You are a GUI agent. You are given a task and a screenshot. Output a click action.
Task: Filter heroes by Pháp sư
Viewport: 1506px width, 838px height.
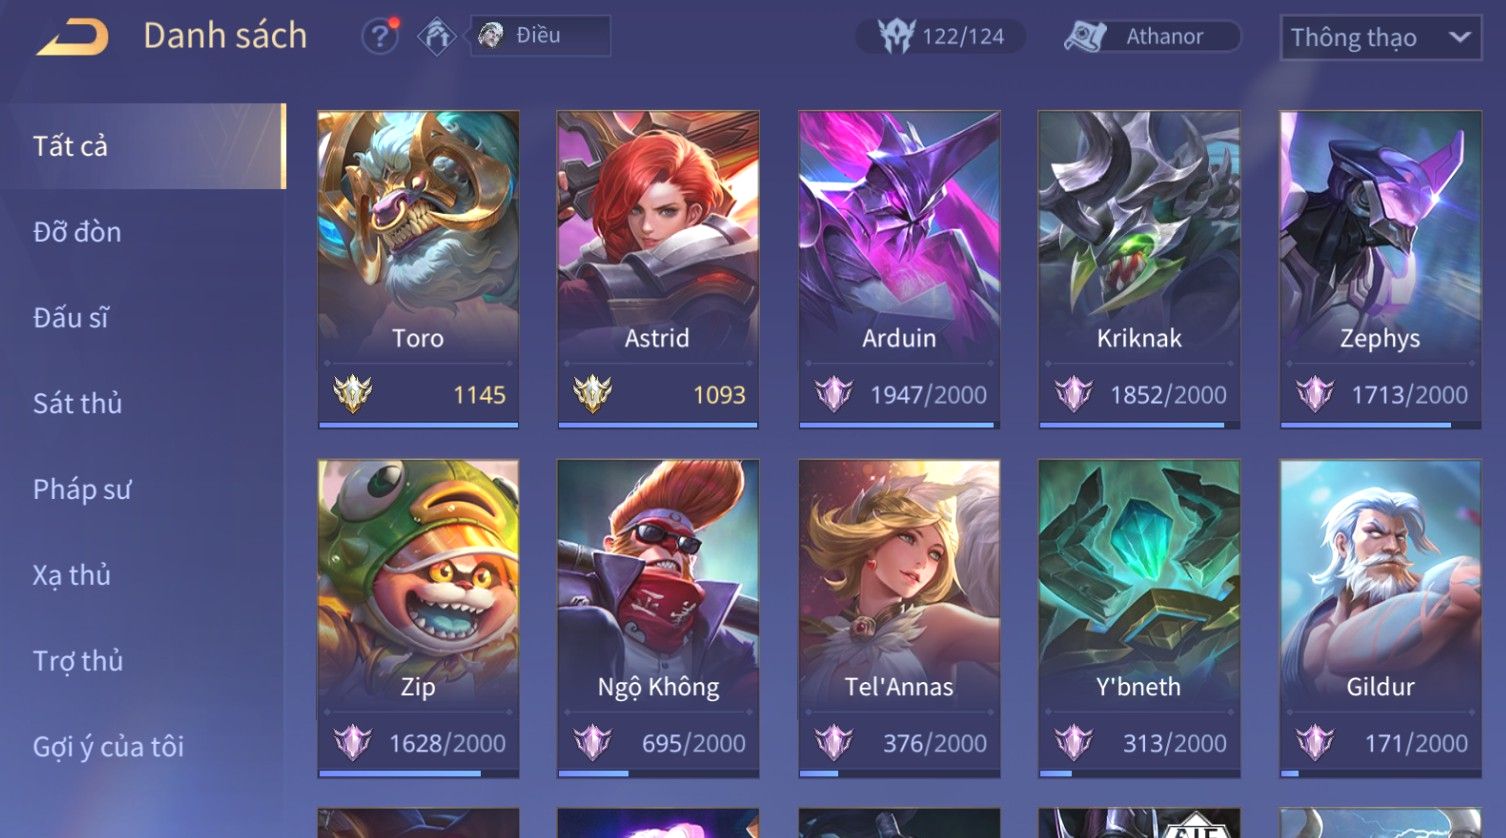pyautogui.click(x=81, y=490)
